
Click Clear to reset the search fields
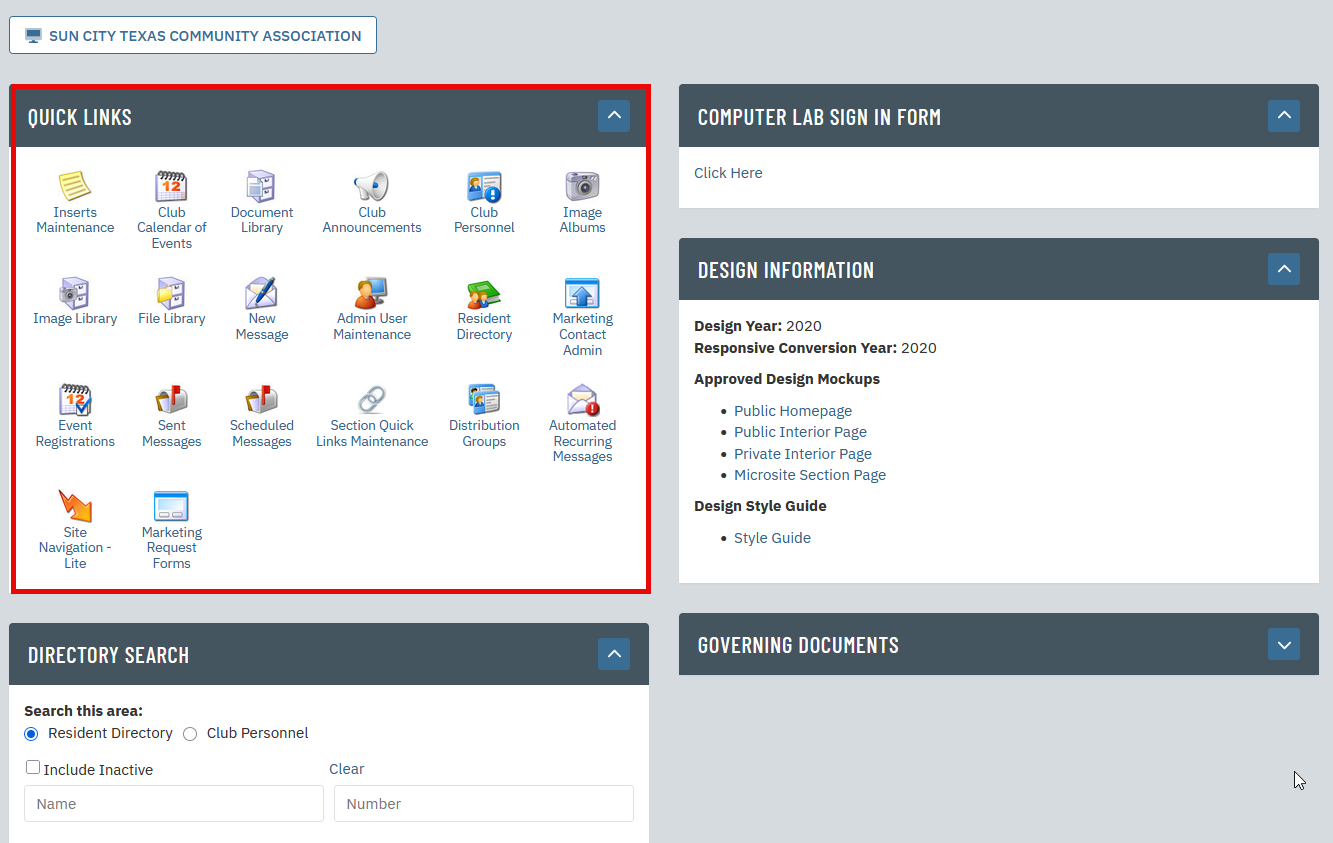[x=346, y=768]
